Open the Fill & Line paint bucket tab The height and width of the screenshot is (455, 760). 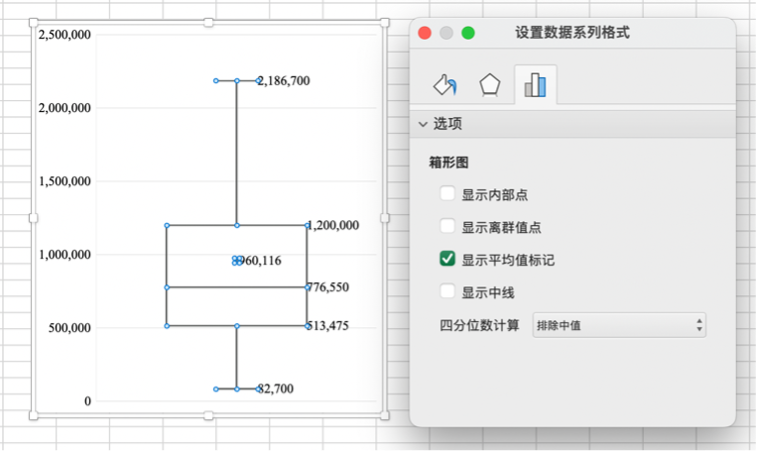pos(445,86)
